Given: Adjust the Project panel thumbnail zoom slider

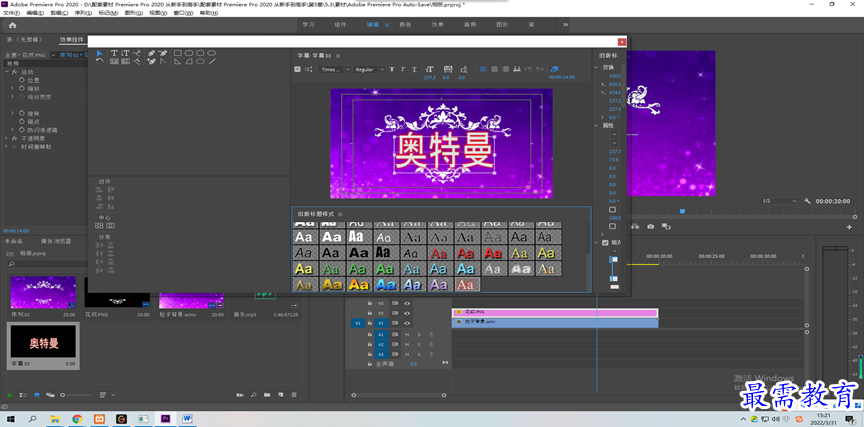Looking at the screenshot, I should (76, 395).
